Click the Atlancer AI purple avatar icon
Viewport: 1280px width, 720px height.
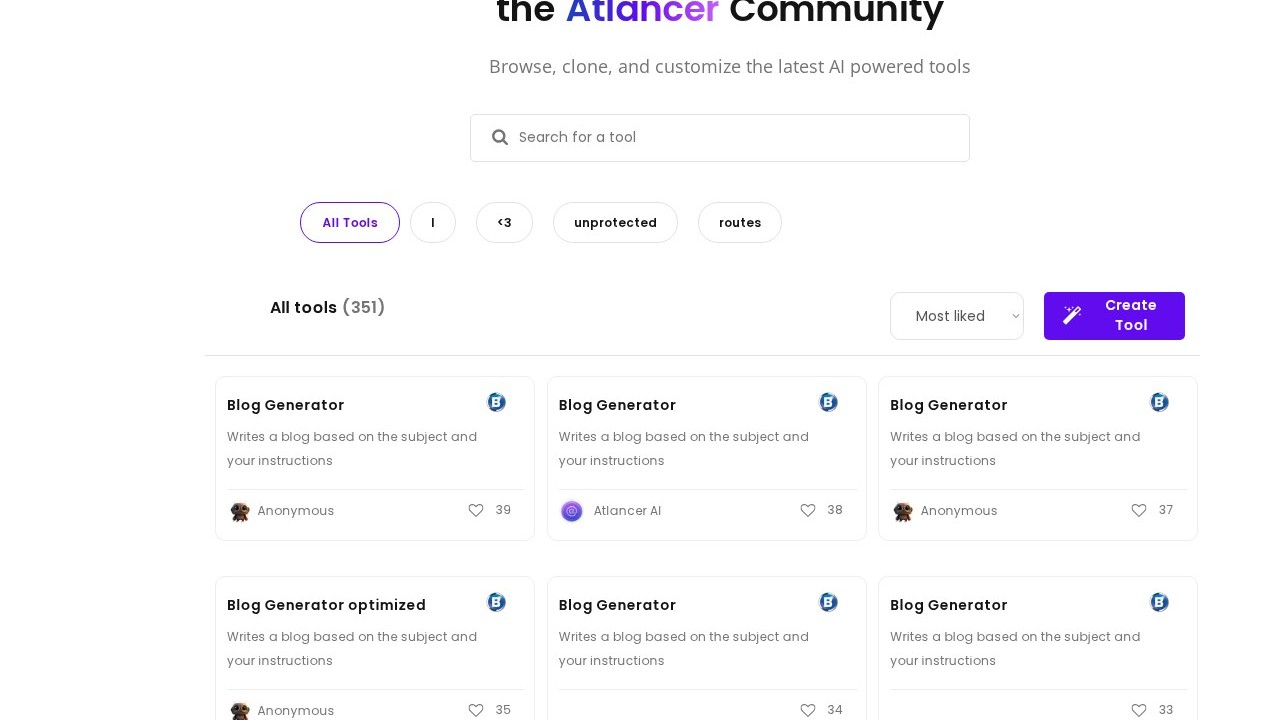(x=572, y=511)
